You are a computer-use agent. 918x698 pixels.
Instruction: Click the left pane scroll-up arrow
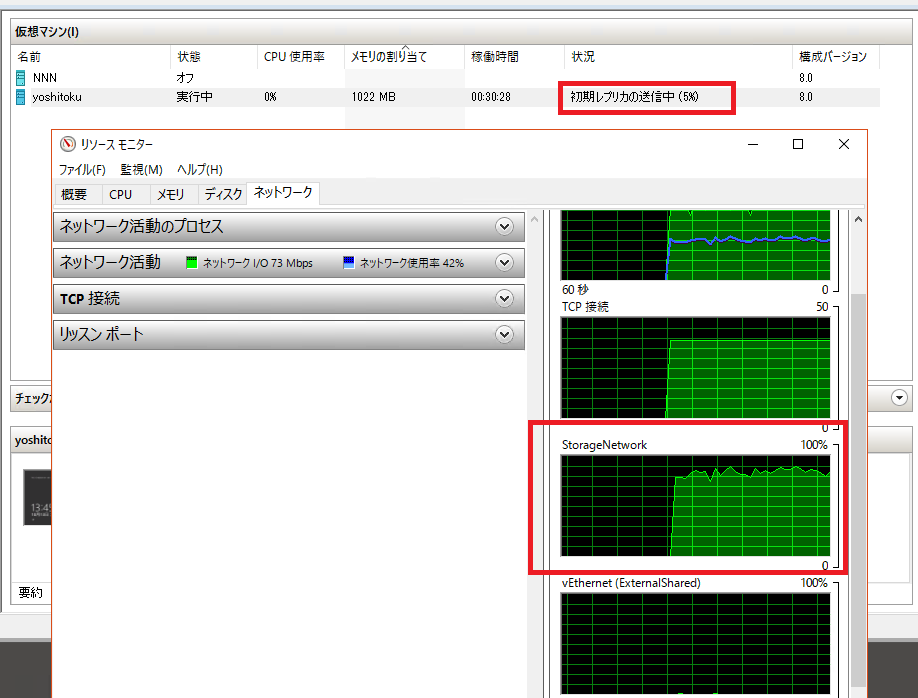[x=534, y=220]
